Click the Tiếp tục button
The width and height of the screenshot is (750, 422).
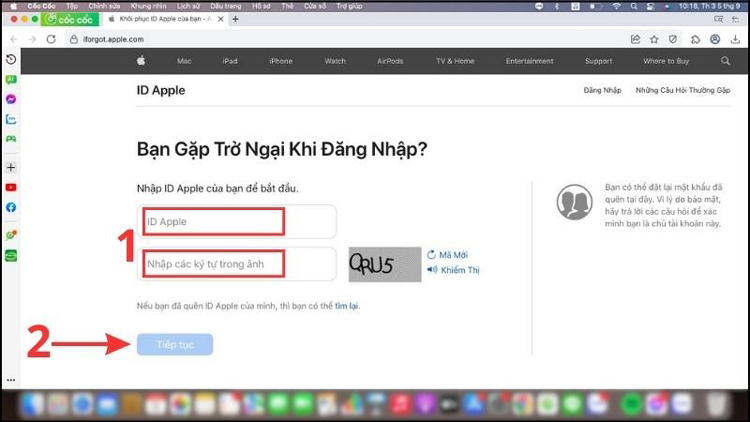[175, 344]
